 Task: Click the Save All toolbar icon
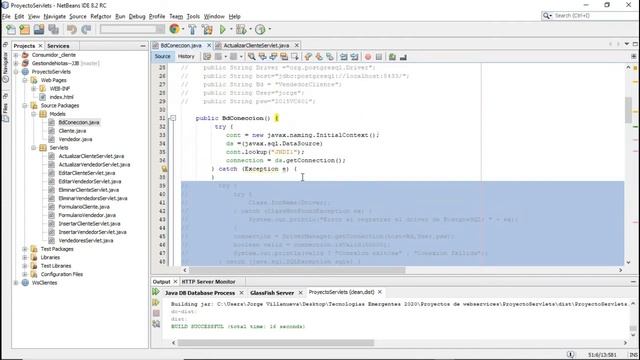pos(53,29)
